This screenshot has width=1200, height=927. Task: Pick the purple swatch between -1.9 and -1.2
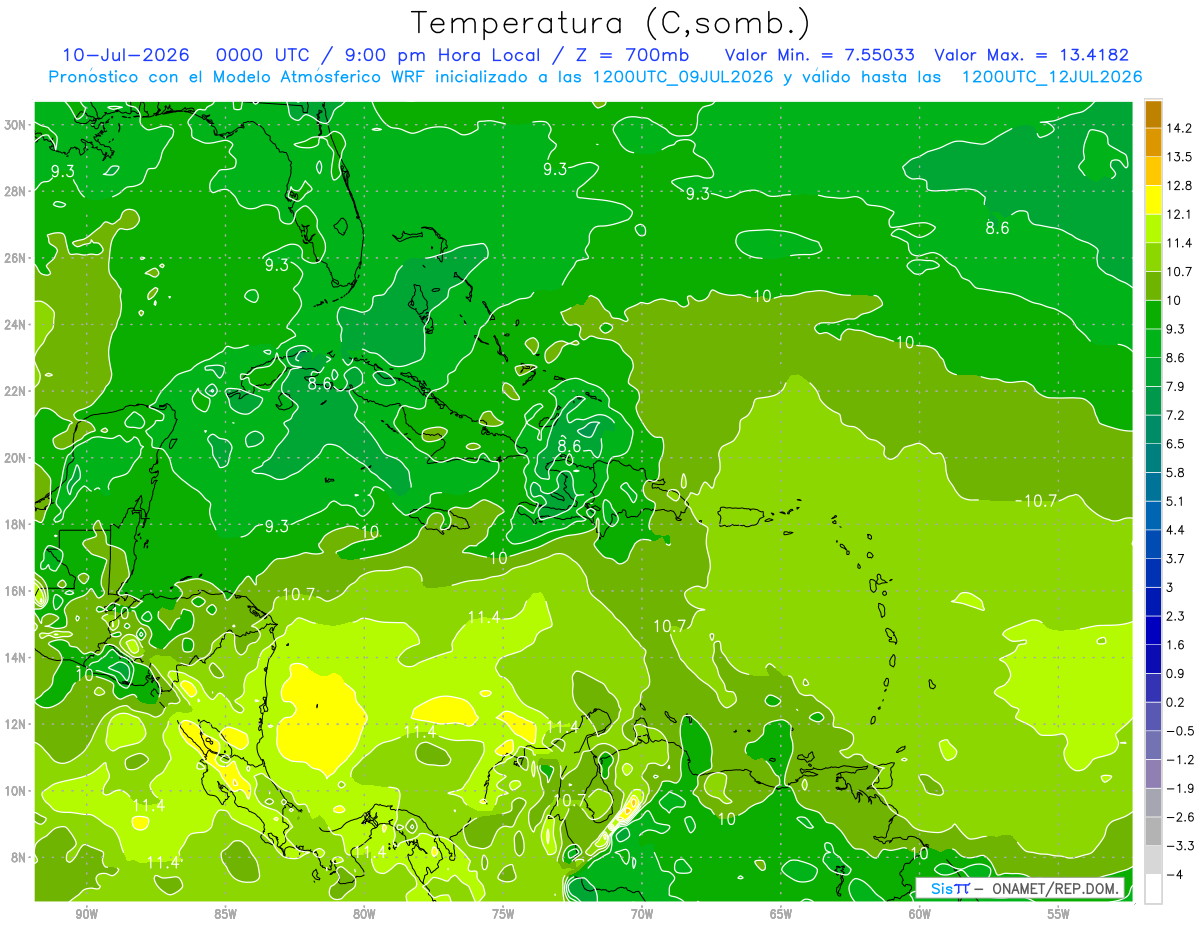[1153, 773]
